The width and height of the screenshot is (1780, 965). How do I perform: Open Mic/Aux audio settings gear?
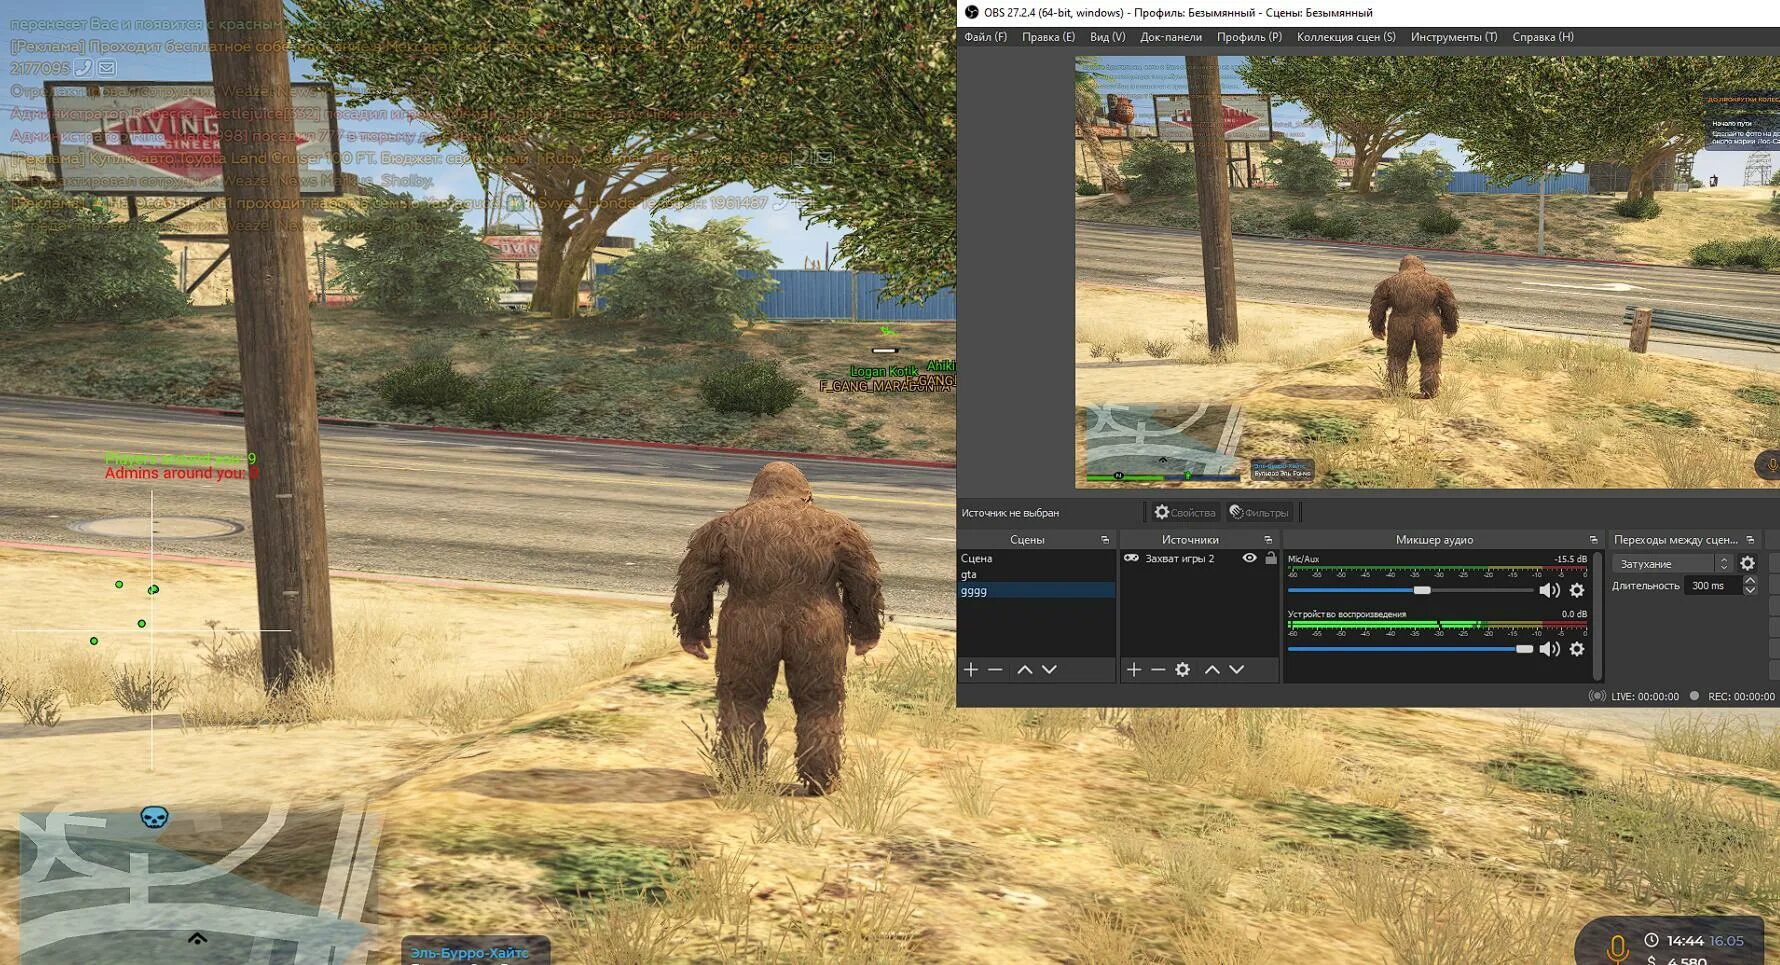point(1577,590)
